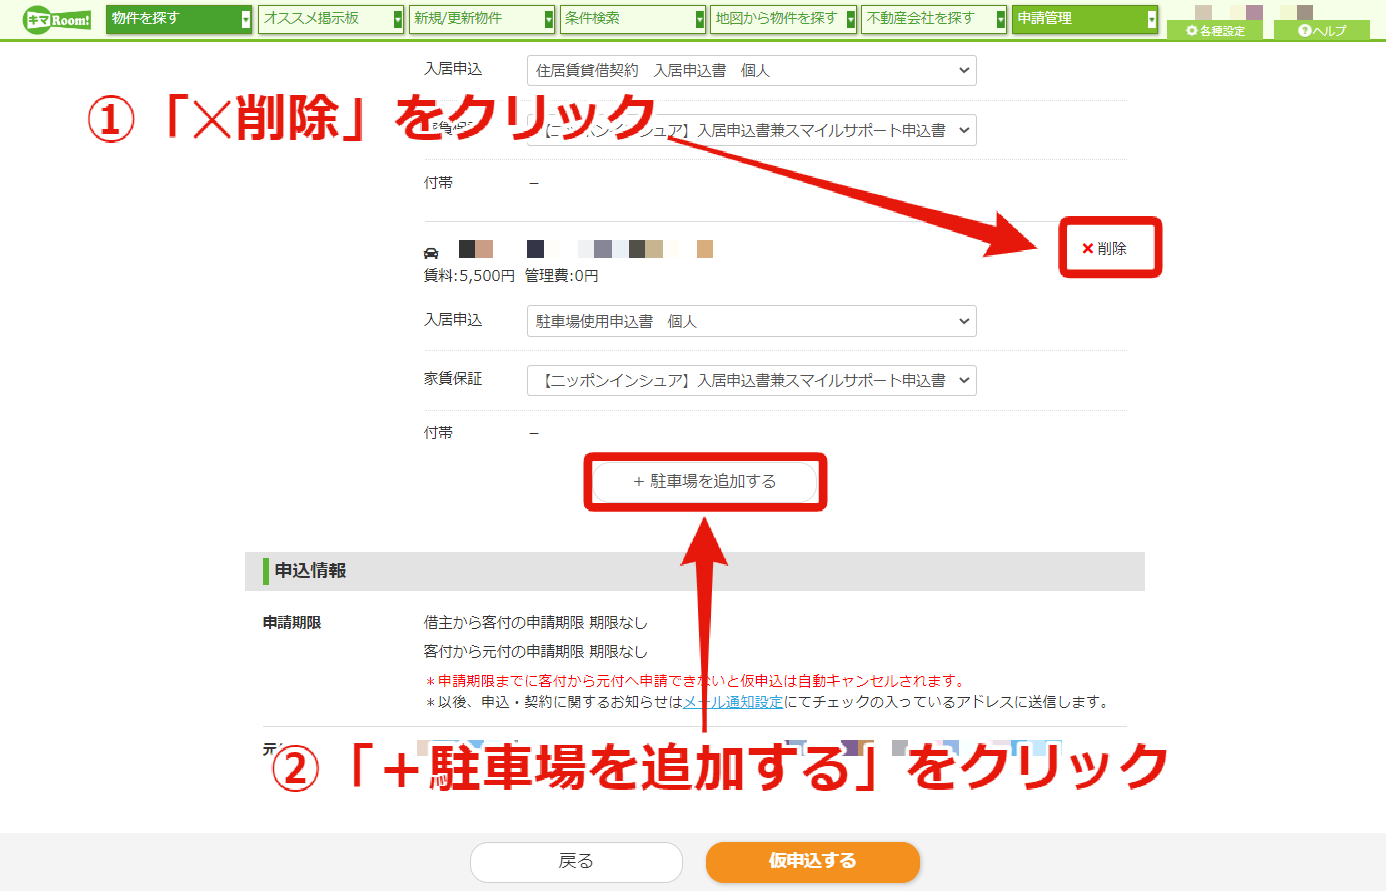Open the 条件検索 menu
The height and width of the screenshot is (891, 1386).
coord(633,19)
